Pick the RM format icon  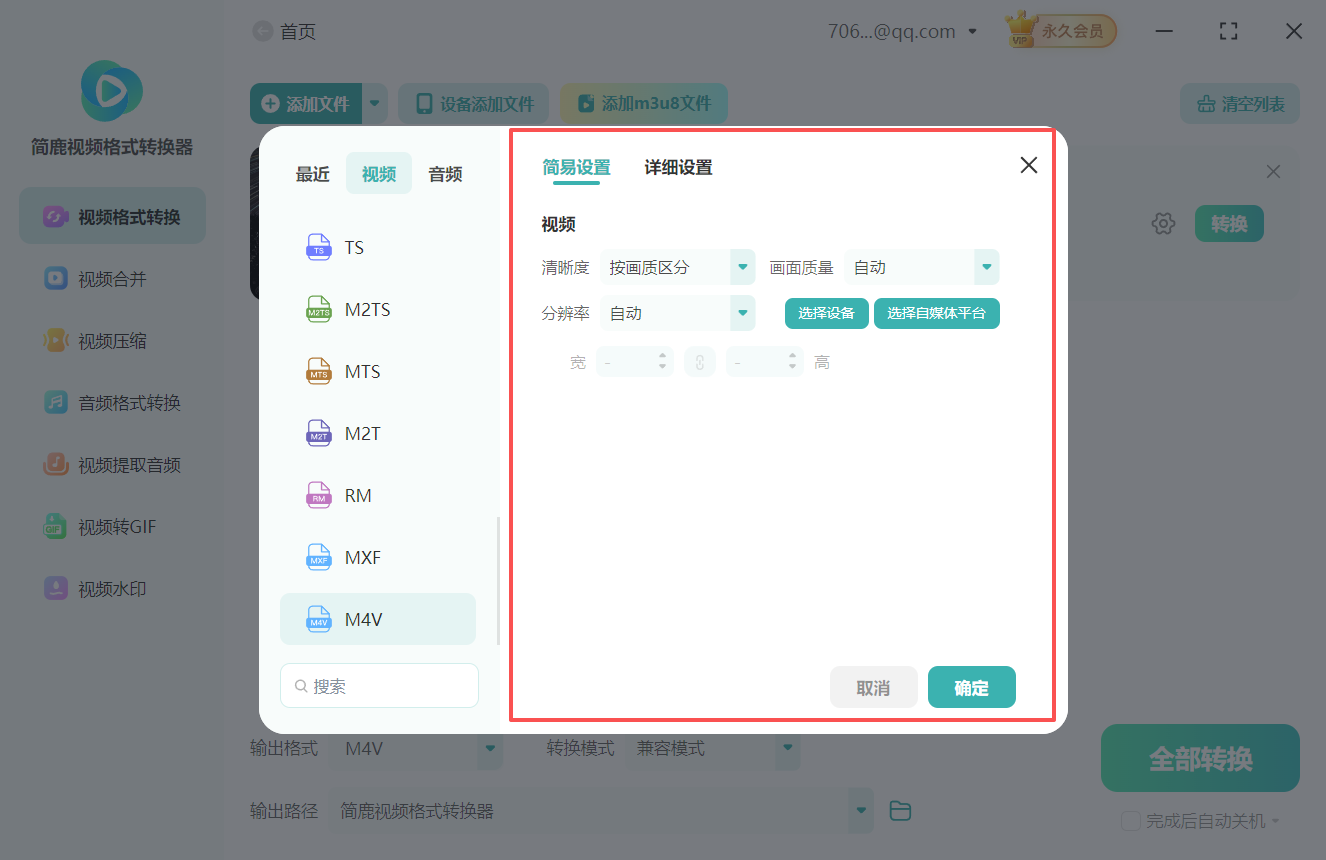(x=318, y=496)
